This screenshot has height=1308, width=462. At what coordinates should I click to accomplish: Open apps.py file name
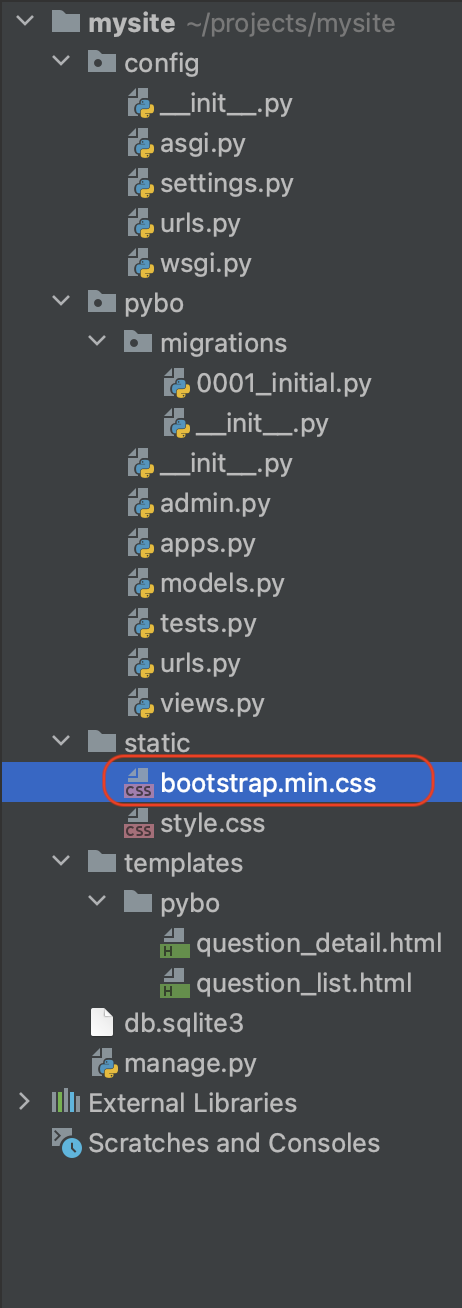[x=208, y=544]
